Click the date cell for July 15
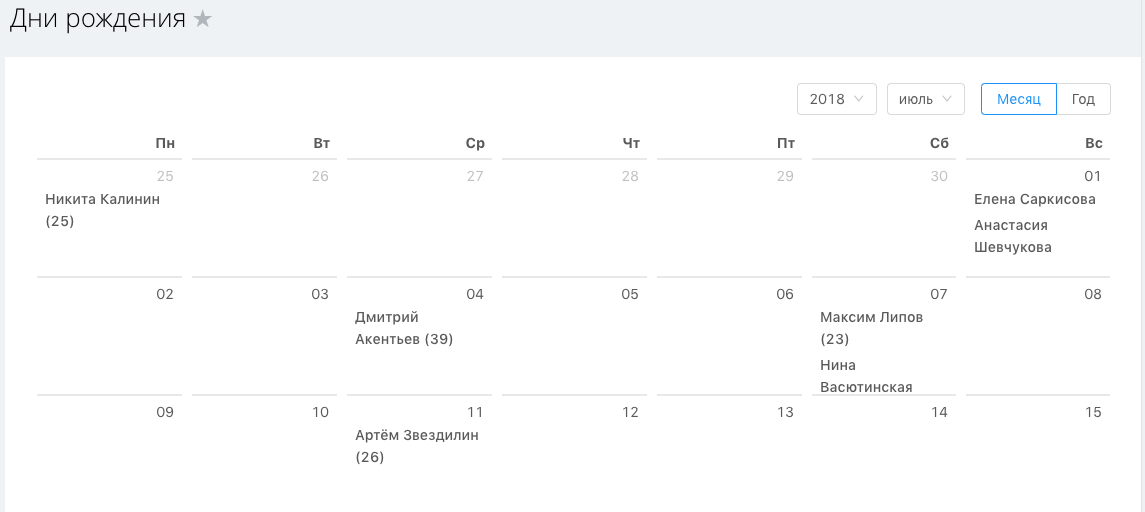The height and width of the screenshot is (512, 1145). 1038,450
